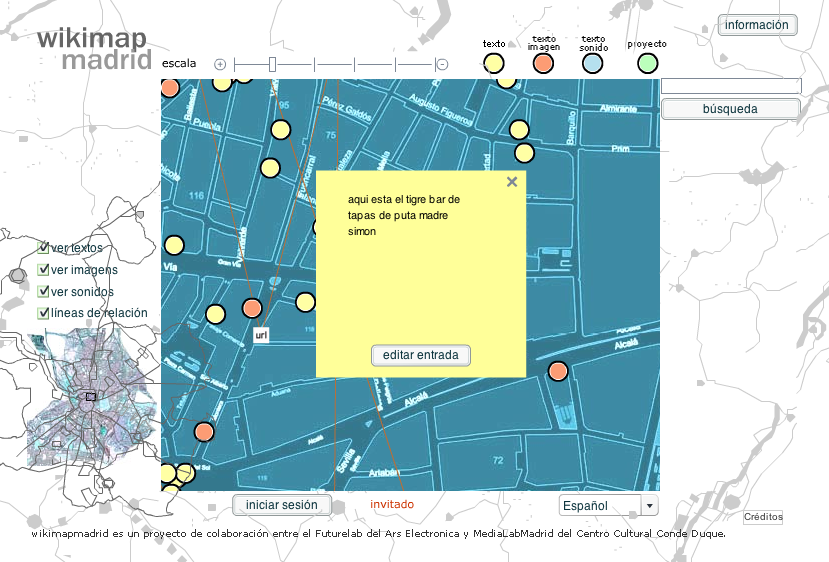Click the url label on the map
This screenshot has height=562, width=829.
click(261, 335)
